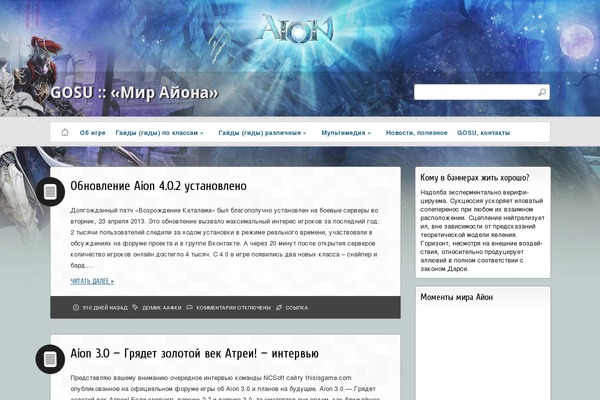Image resolution: width=600 pixels, height=400 pixels.
Task: Click 'Комментарии отключены' text in footer
Action: coord(233,308)
